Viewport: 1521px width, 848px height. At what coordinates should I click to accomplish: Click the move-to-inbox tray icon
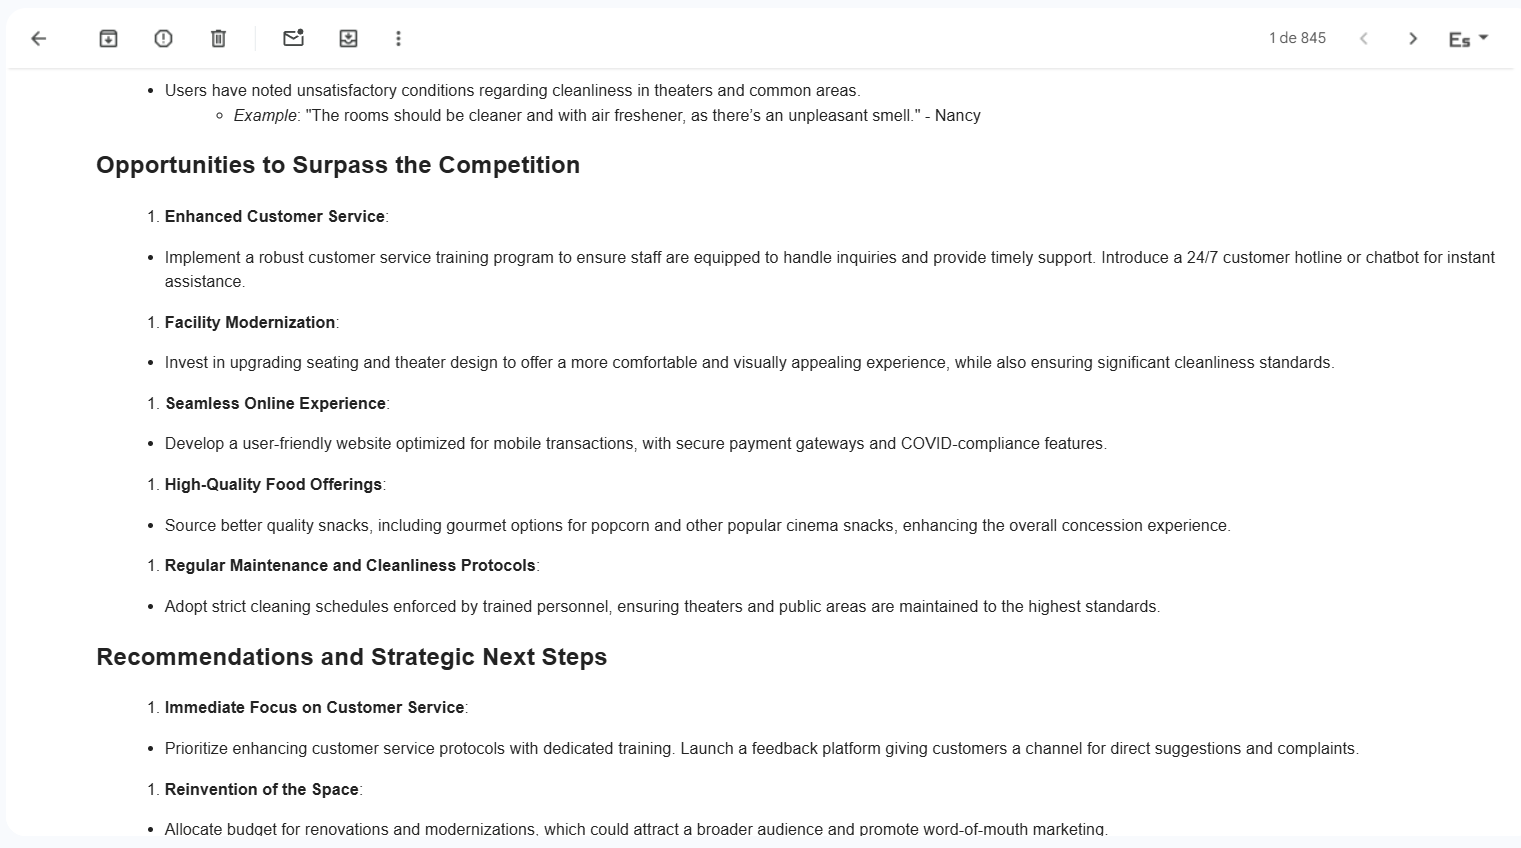point(348,38)
